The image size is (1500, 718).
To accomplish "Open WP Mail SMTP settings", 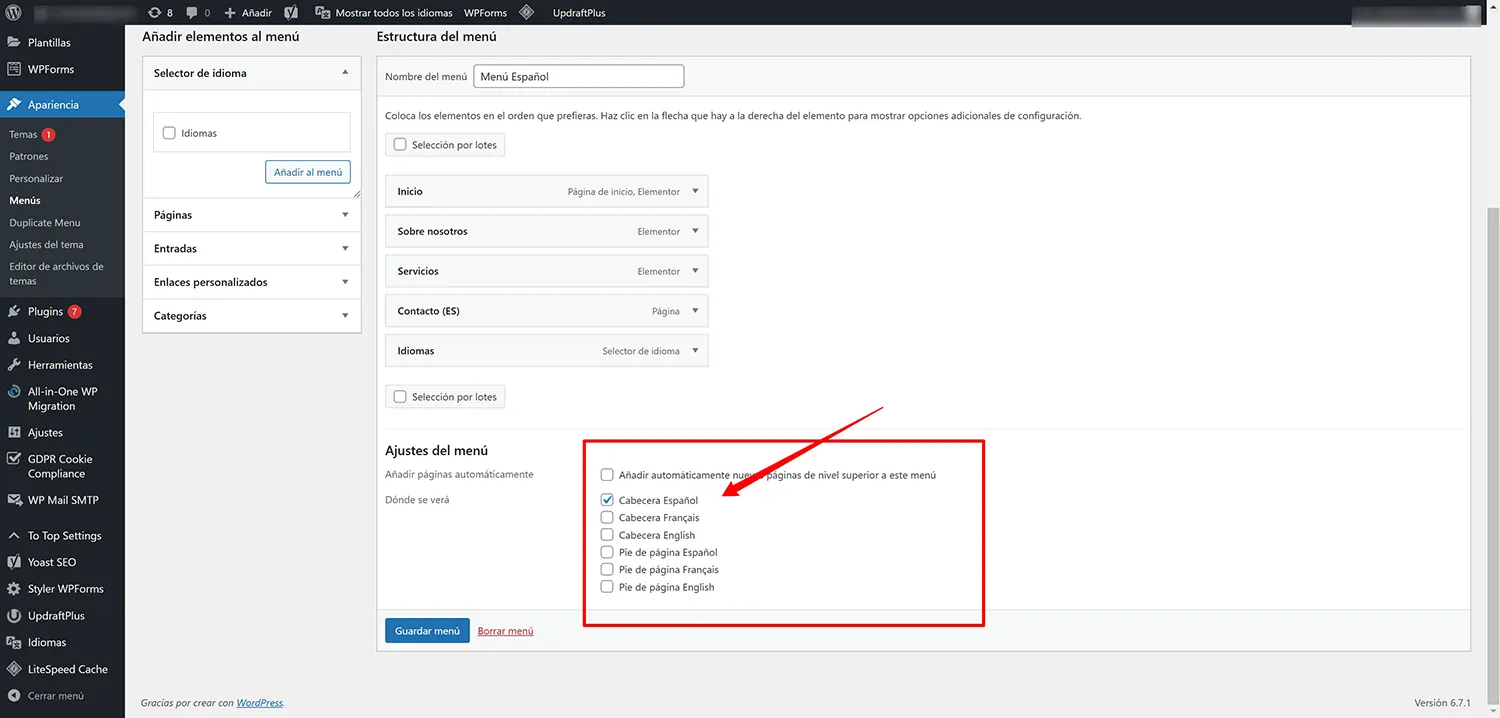I will [63, 500].
